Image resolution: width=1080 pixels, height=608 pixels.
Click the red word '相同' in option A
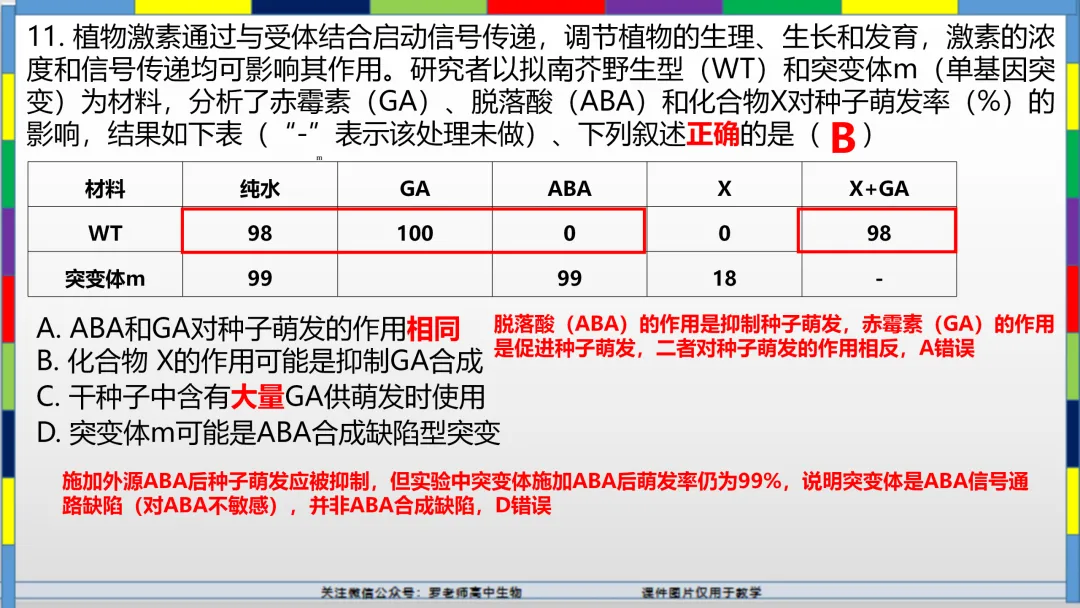[433, 328]
